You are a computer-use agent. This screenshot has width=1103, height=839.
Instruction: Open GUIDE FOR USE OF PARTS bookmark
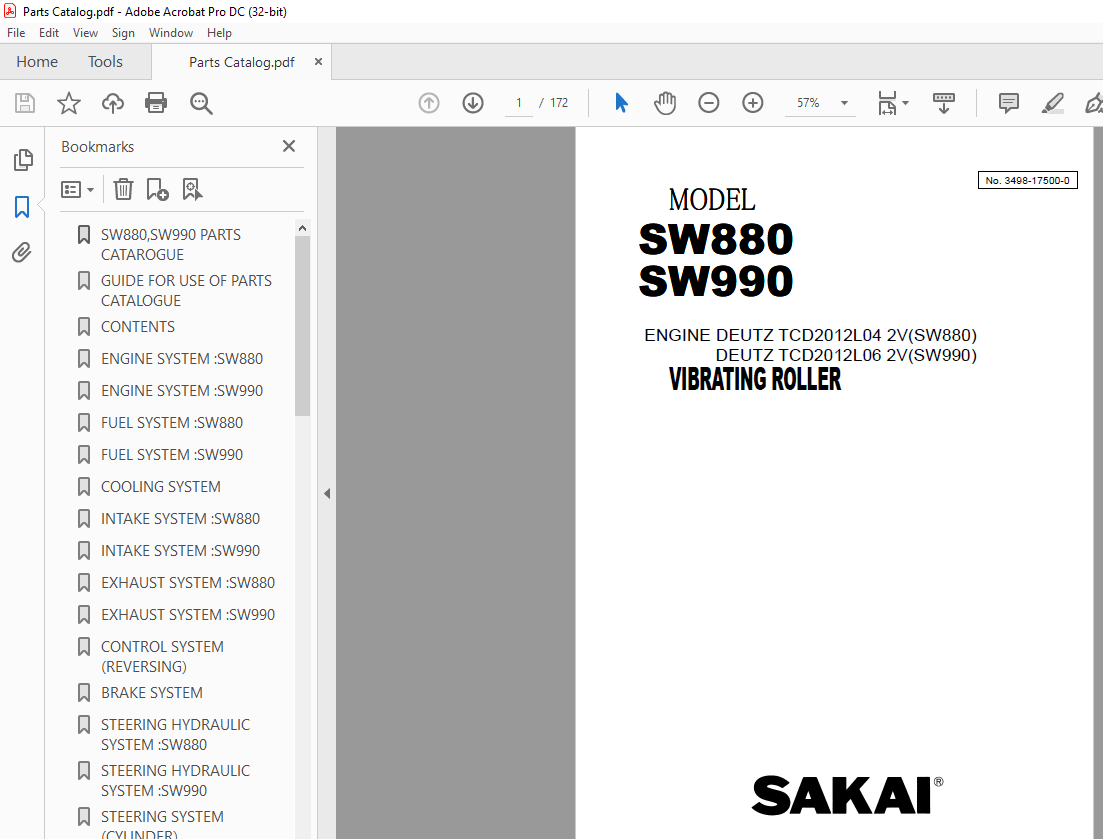[x=186, y=290]
